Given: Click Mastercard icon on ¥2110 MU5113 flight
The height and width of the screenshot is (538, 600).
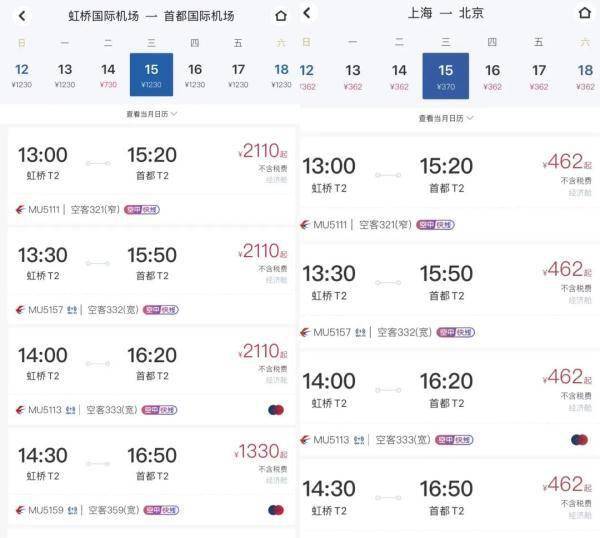Looking at the screenshot, I should point(276,409).
